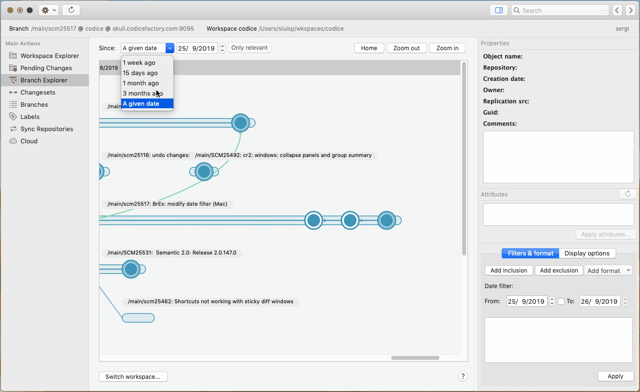Open Workspace Explorer from sidebar
The width and height of the screenshot is (640, 392).
tap(45, 56)
